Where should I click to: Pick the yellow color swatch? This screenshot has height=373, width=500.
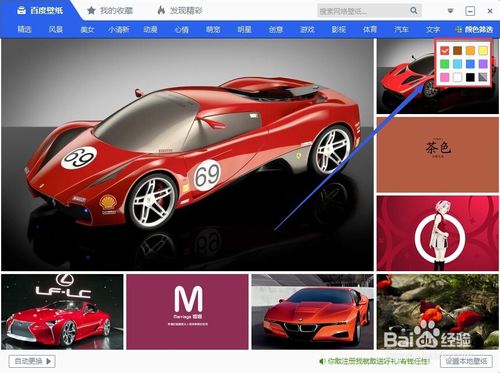tap(483, 50)
